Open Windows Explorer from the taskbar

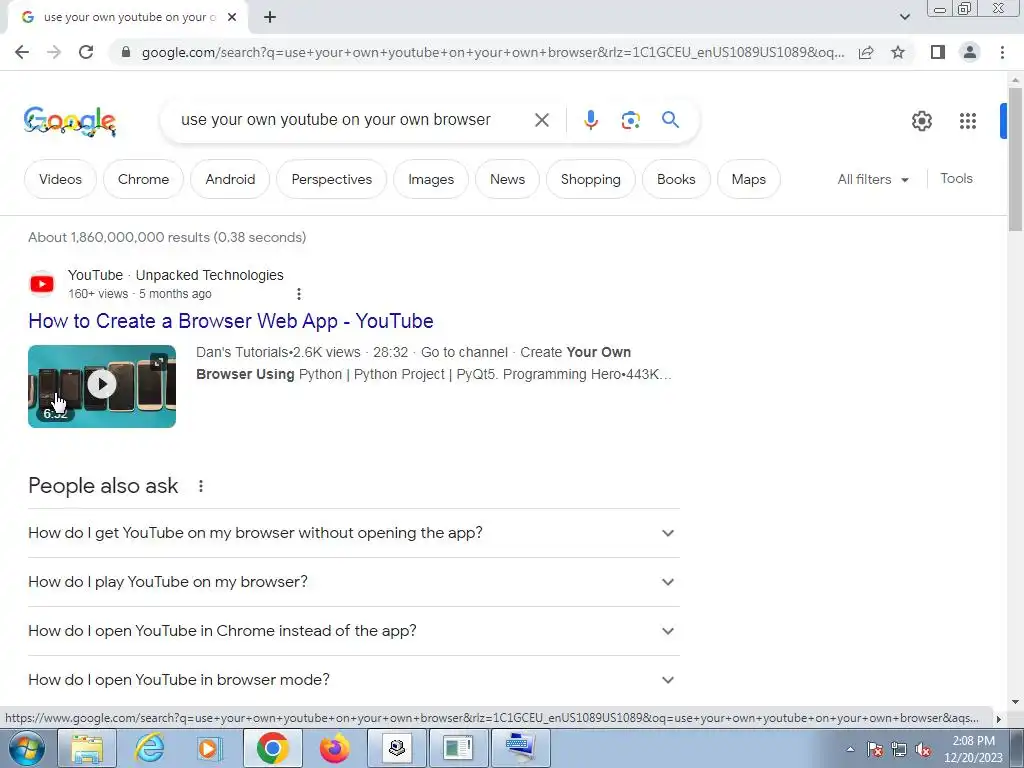click(x=86, y=748)
